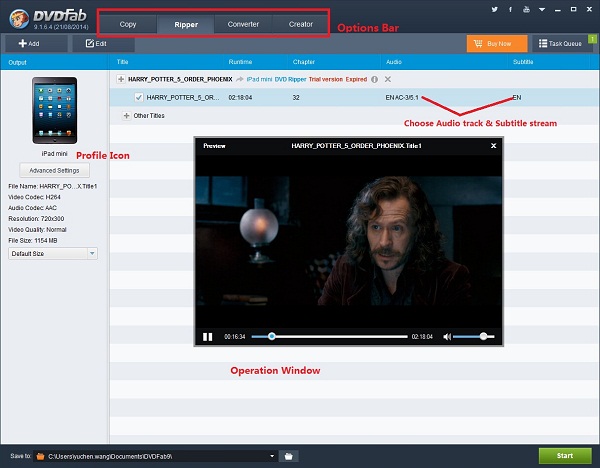Click the iPad mini profile thumbnail
The image size is (600, 468).
tap(55, 110)
